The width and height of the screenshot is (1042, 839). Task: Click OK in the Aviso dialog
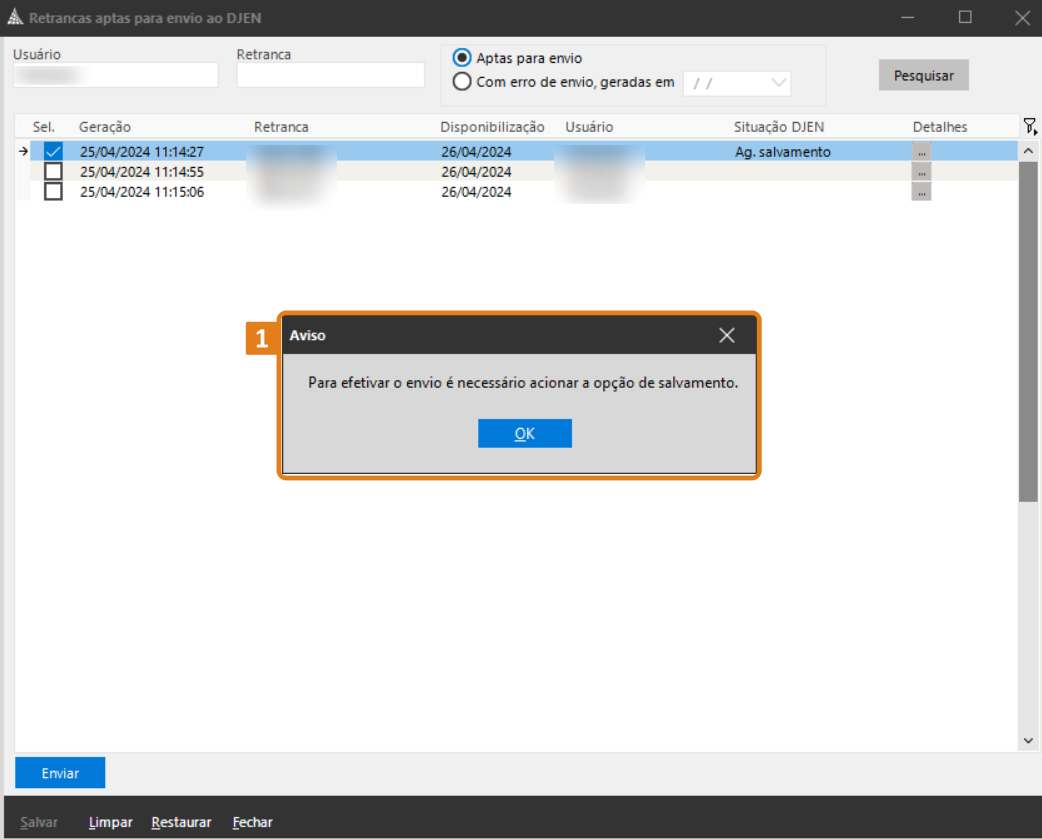tap(524, 433)
